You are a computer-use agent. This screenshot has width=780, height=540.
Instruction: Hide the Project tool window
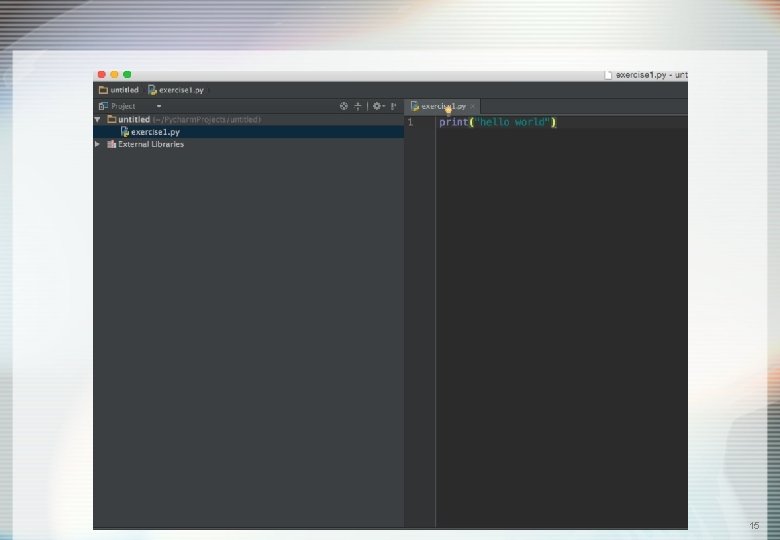393,106
